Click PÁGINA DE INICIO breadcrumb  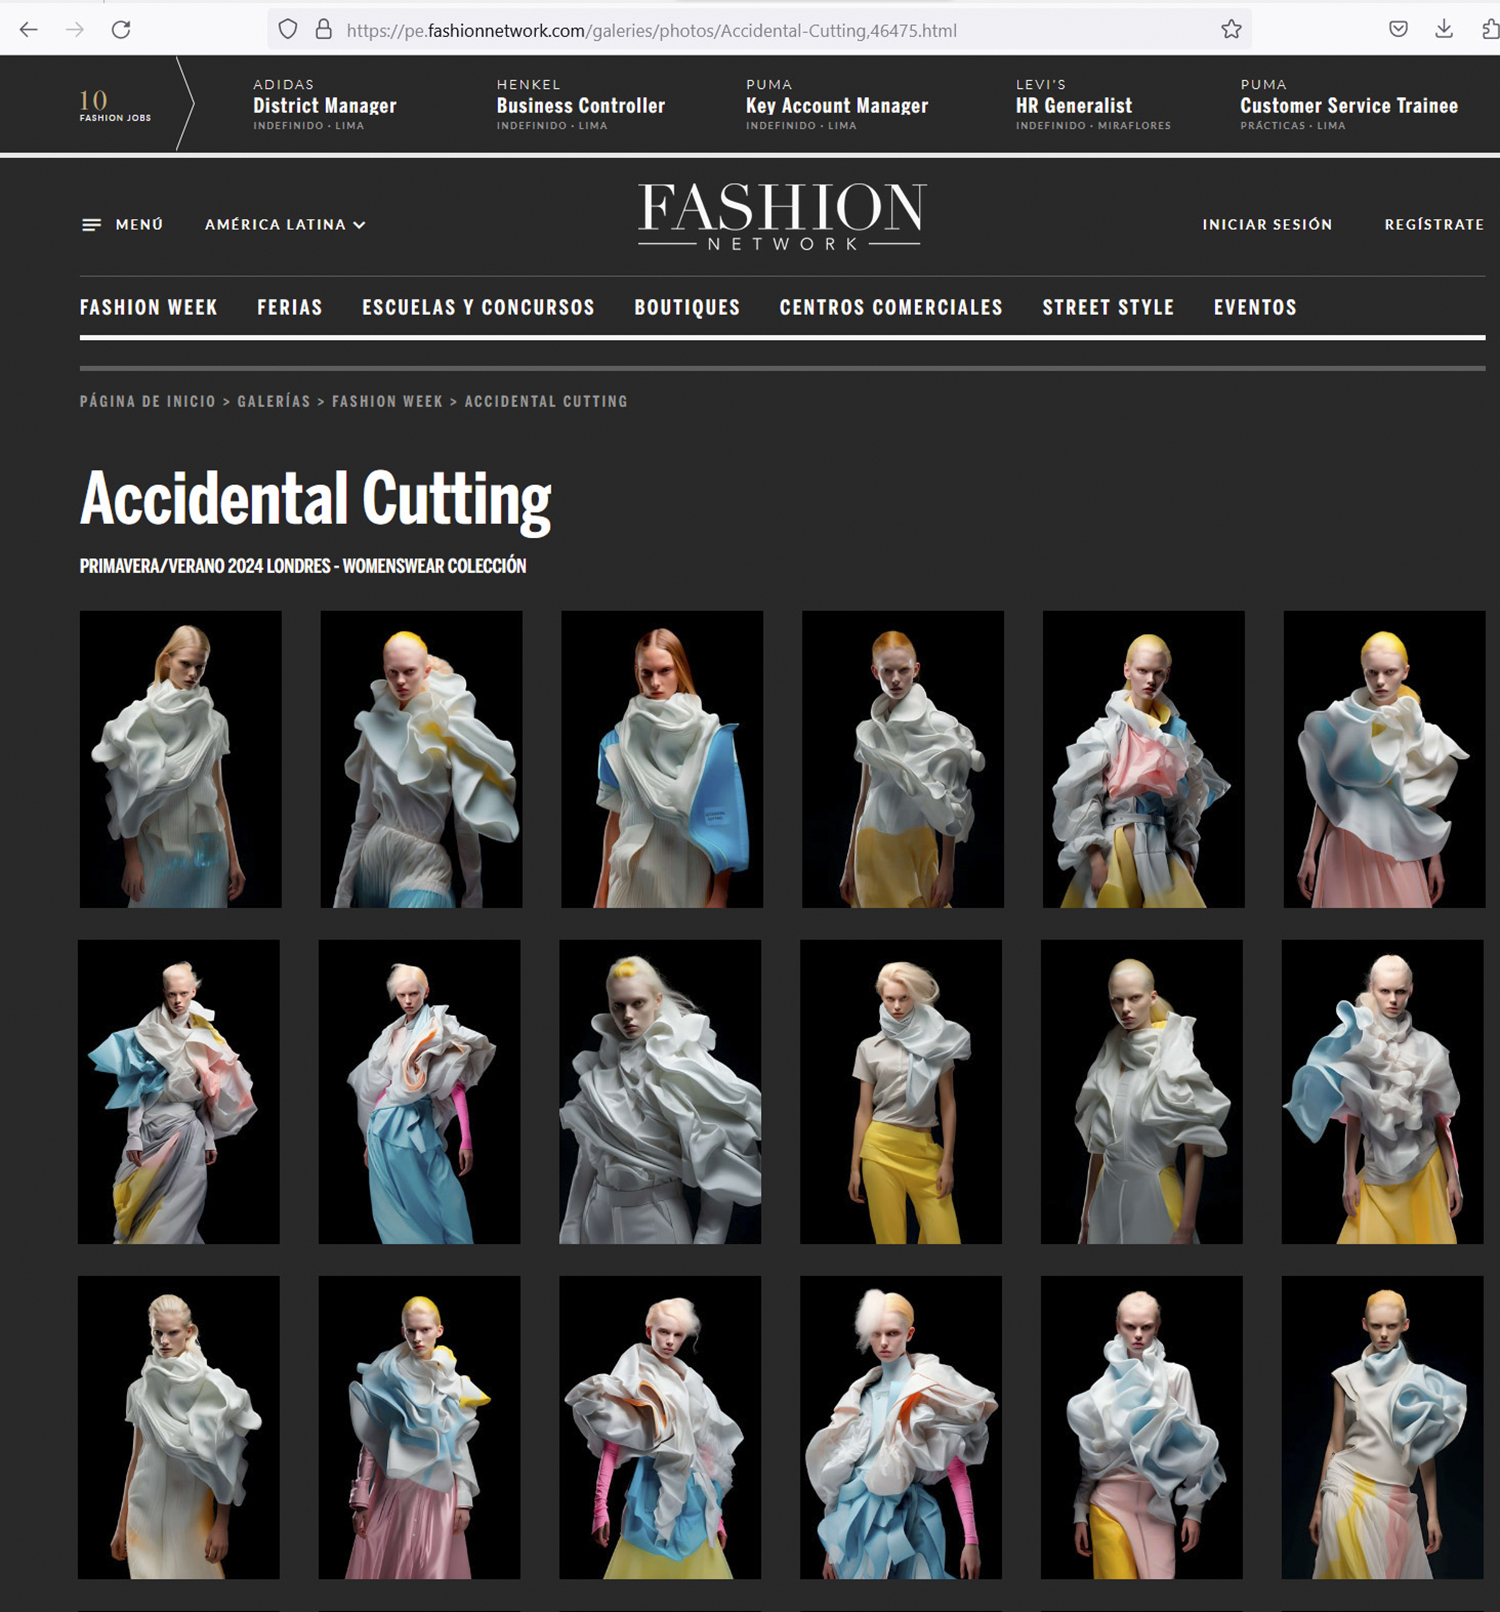click(x=148, y=401)
